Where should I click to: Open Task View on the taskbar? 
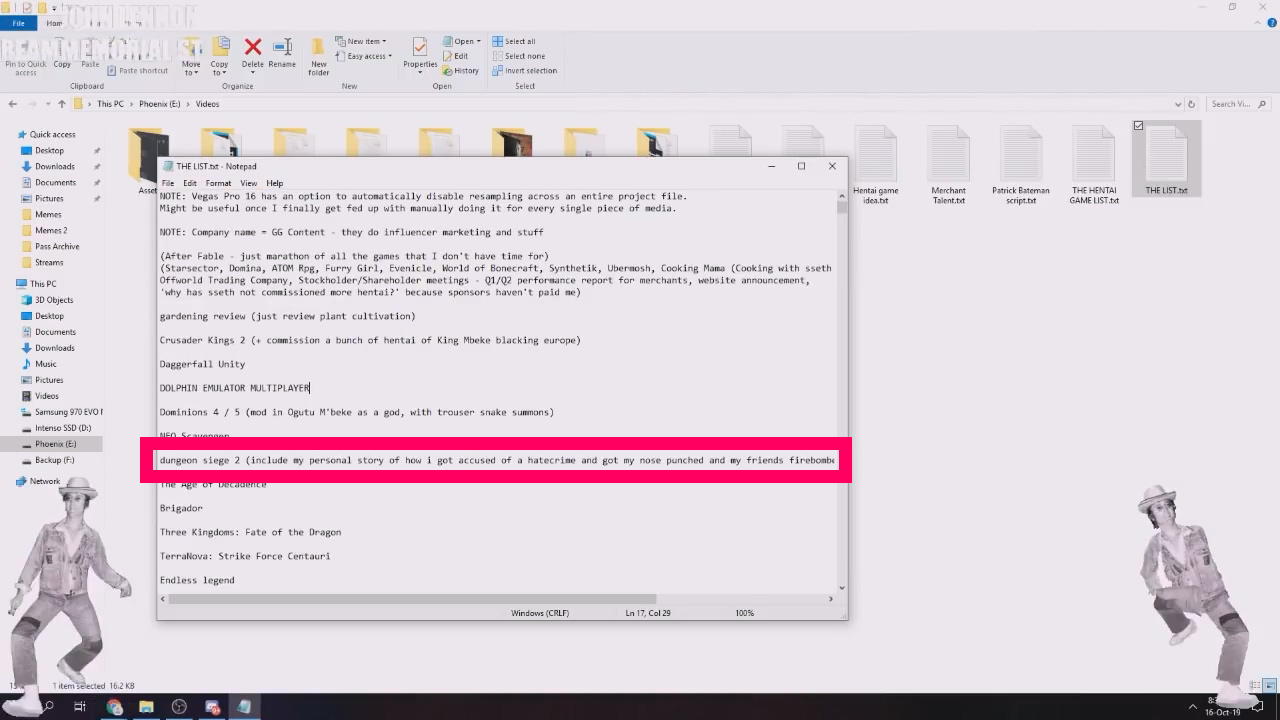[80, 707]
